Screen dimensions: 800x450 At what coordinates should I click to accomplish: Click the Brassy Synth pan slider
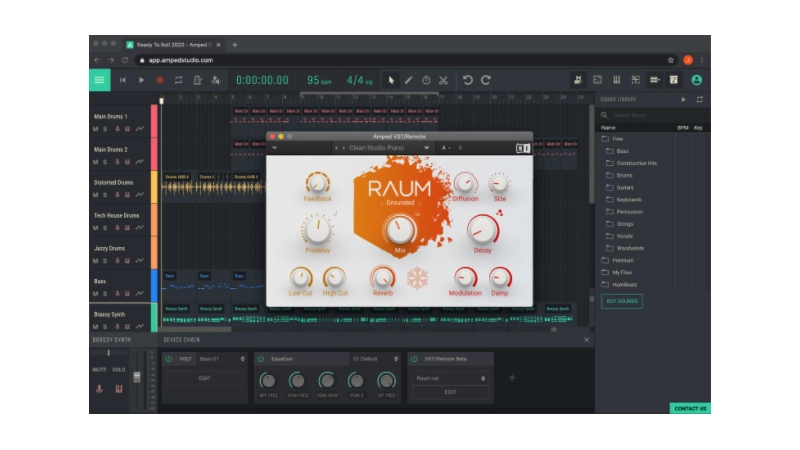tap(109, 353)
